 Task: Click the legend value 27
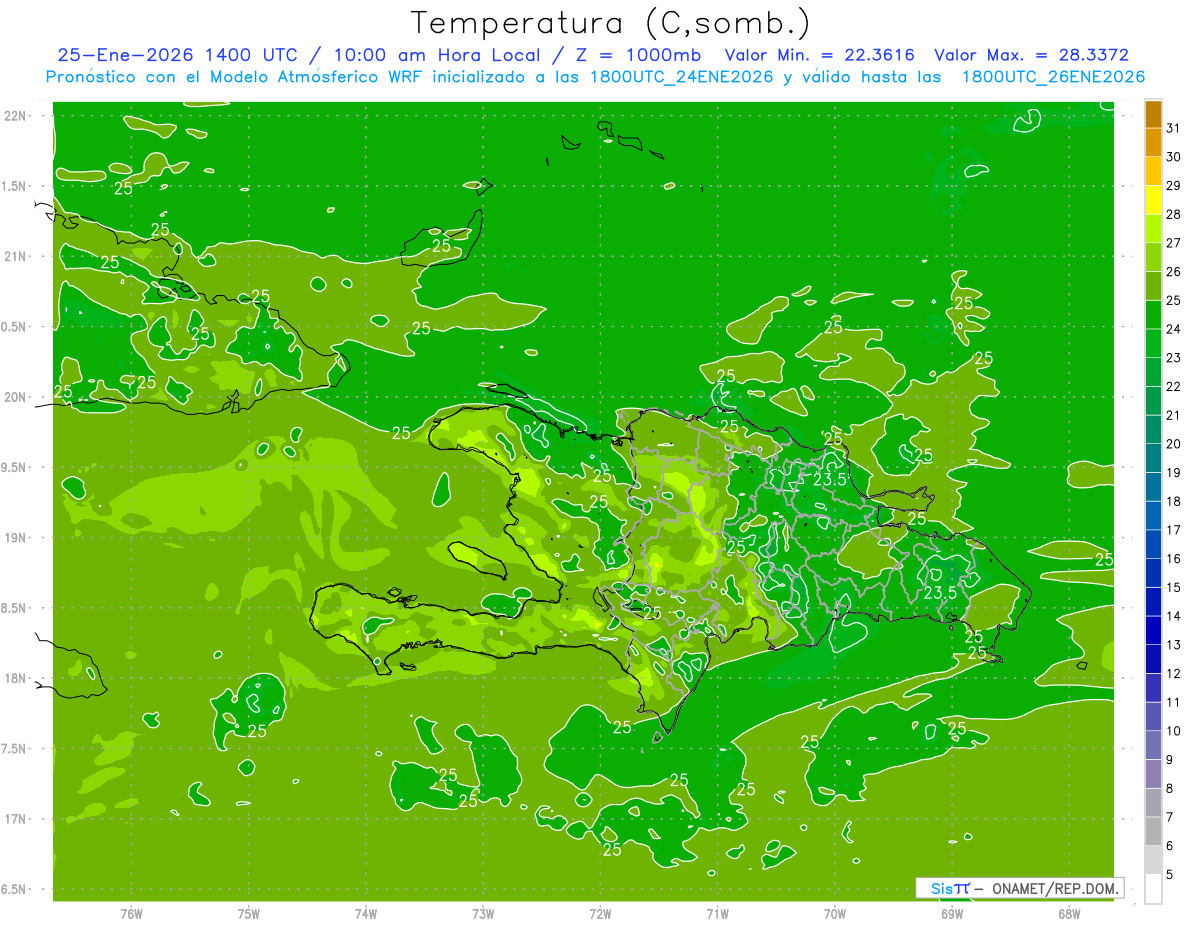(x=1173, y=243)
